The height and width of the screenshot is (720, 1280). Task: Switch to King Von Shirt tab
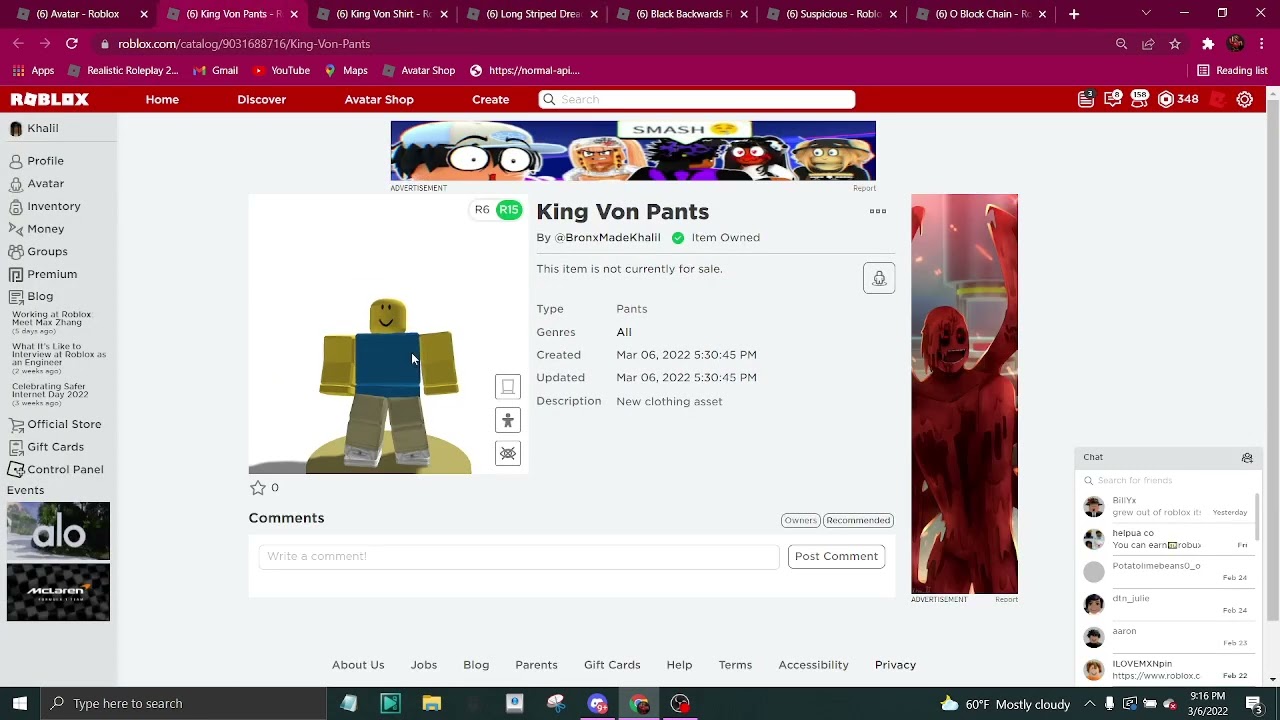382,14
